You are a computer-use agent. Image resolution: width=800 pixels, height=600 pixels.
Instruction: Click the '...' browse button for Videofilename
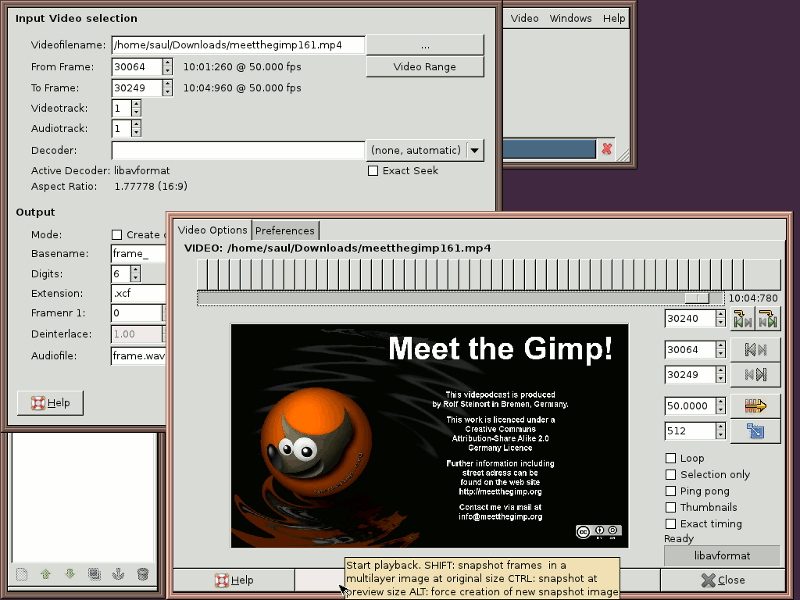coord(425,45)
